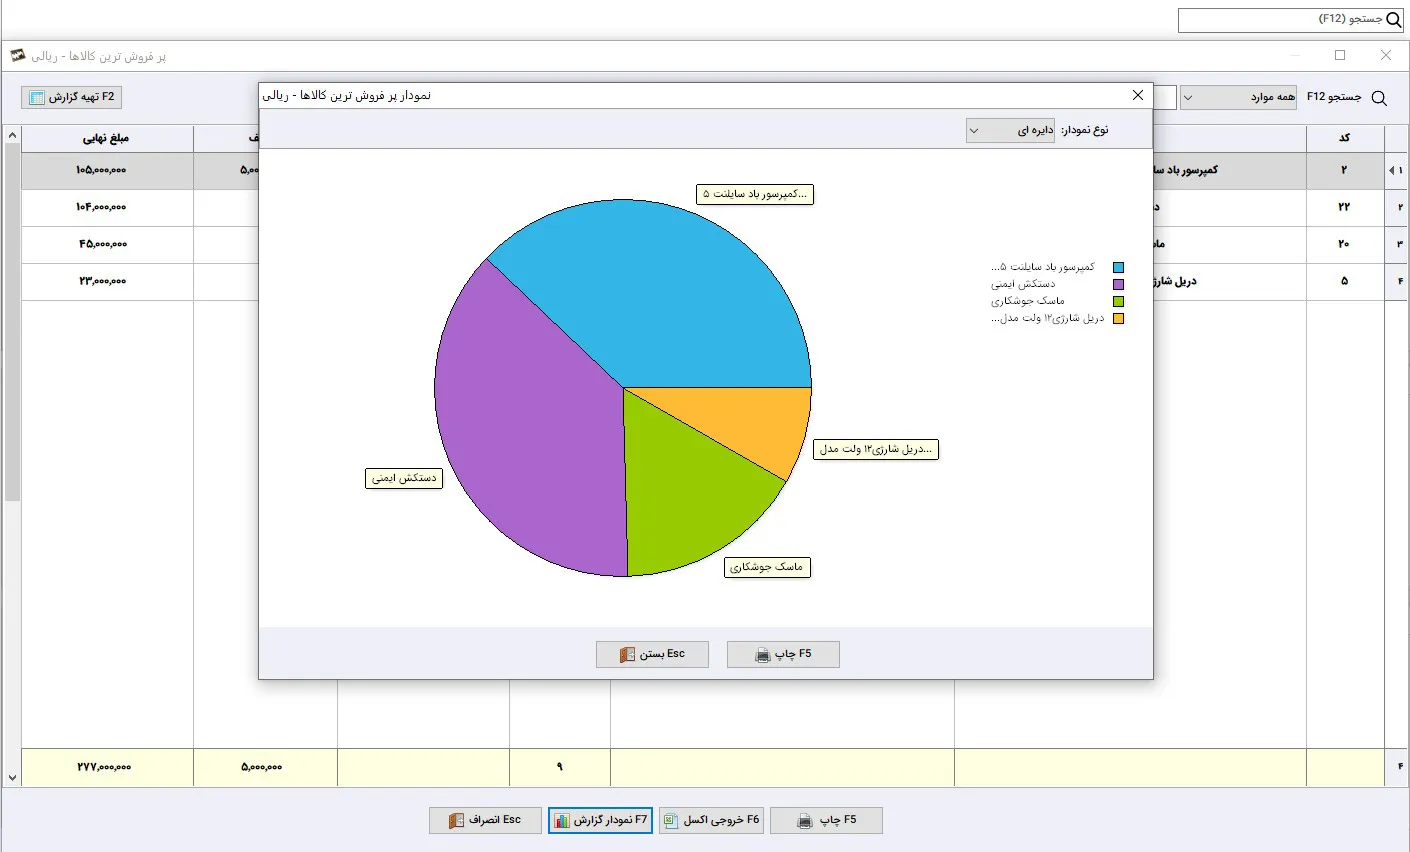Click the scrollbar down arrow in the table
The height and width of the screenshot is (852, 1410).
pyautogui.click(x=12, y=777)
